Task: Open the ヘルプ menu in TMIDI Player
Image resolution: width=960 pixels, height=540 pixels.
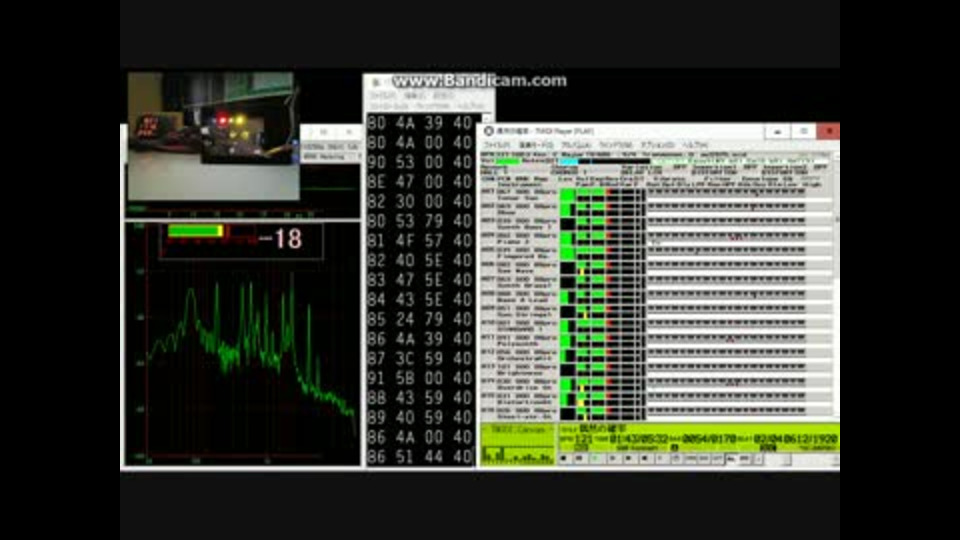Action: [x=695, y=145]
